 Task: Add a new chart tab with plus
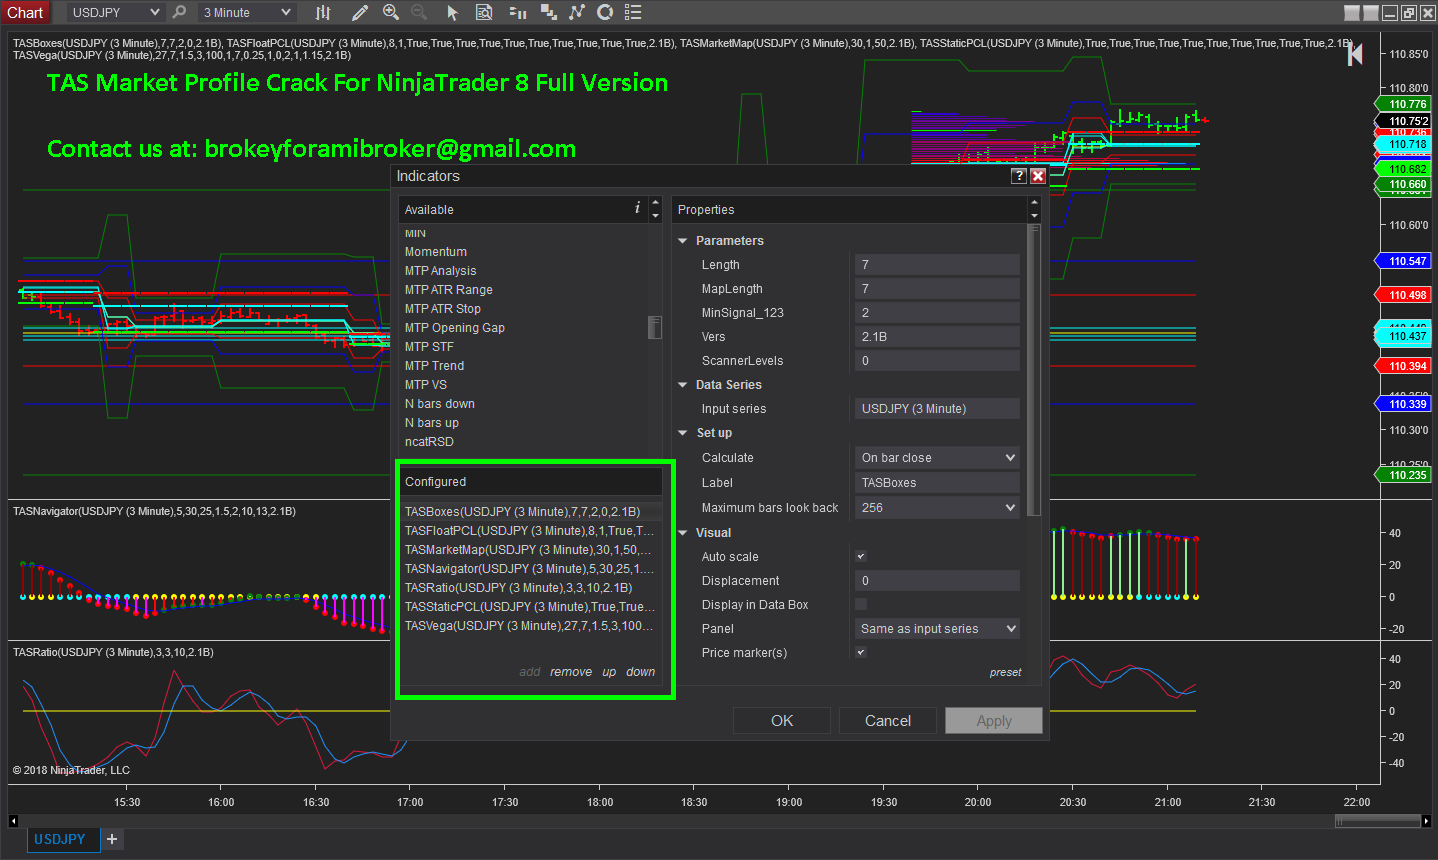(112, 839)
